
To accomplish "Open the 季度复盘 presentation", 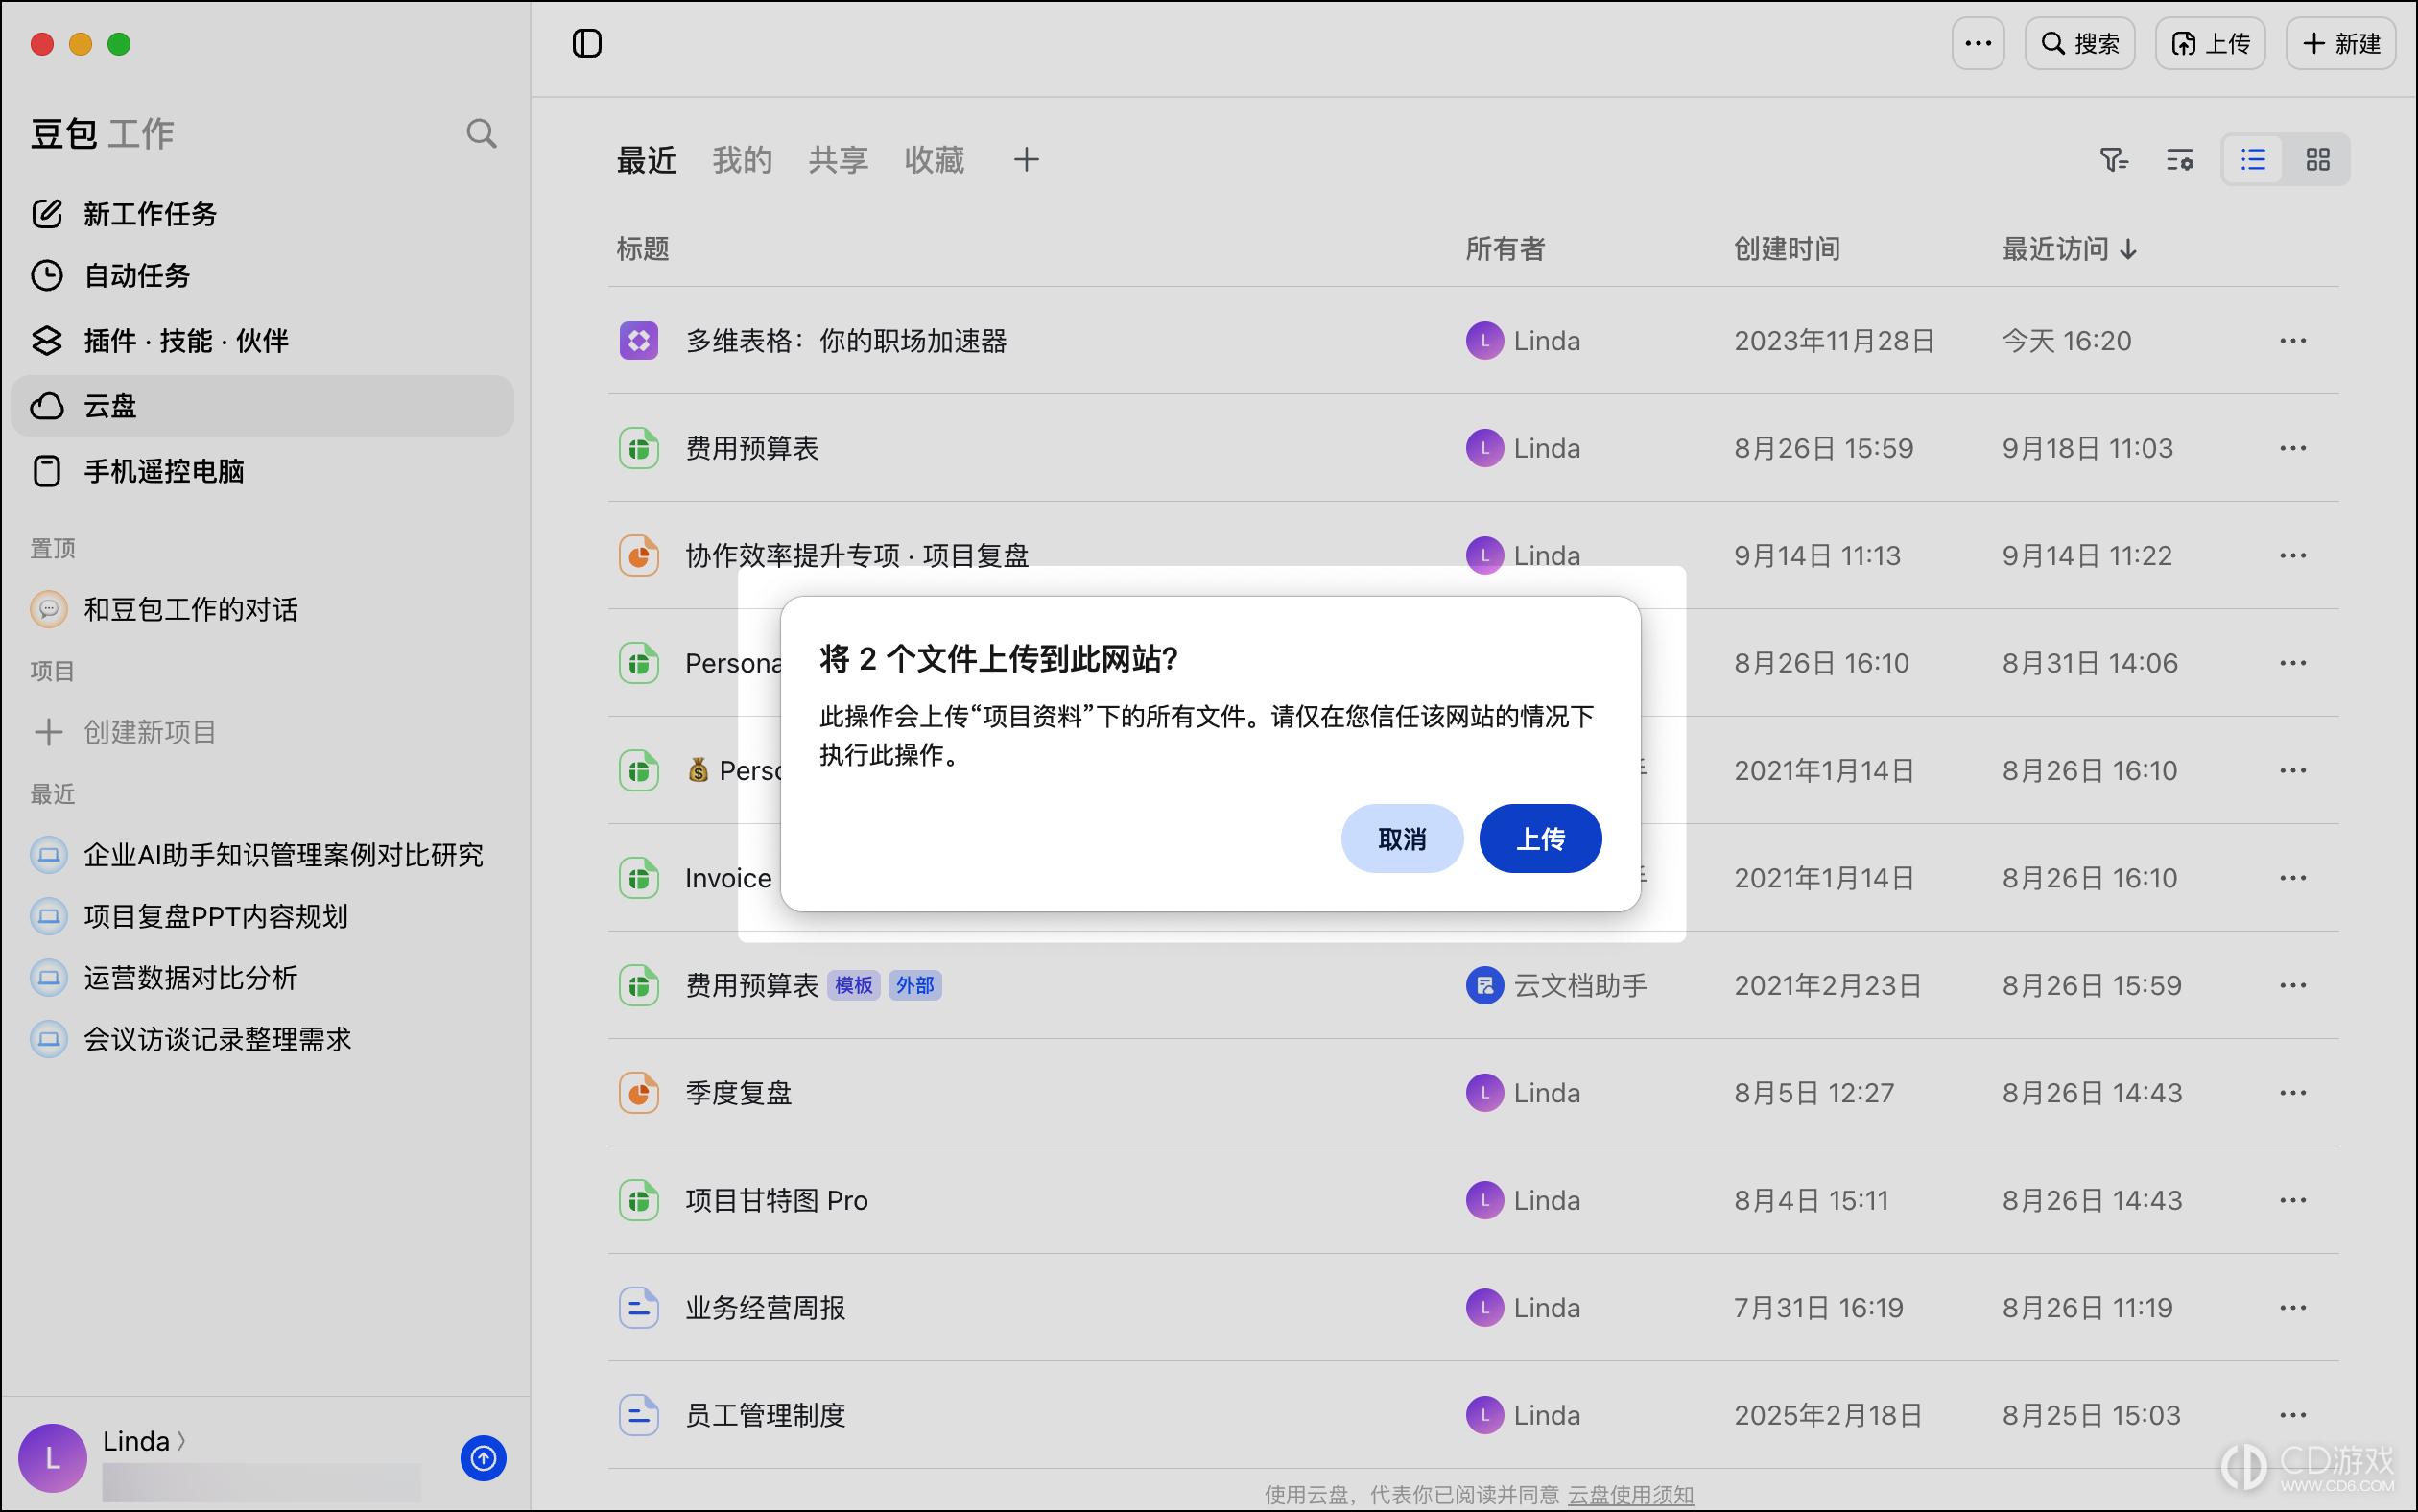I will click(739, 1093).
